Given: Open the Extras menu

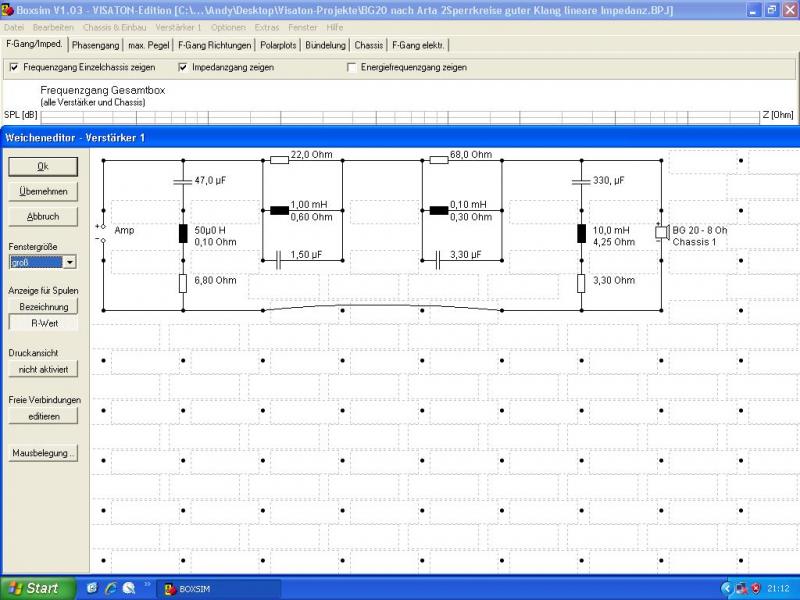Looking at the screenshot, I should (x=267, y=28).
